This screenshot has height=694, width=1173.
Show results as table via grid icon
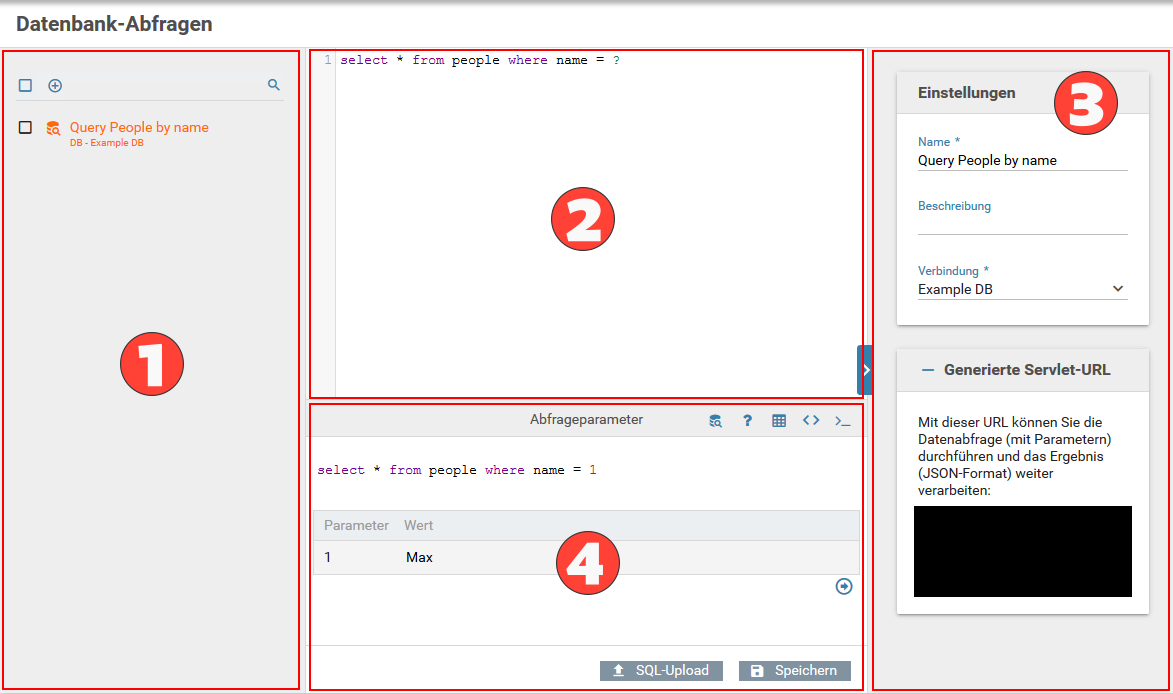point(779,421)
